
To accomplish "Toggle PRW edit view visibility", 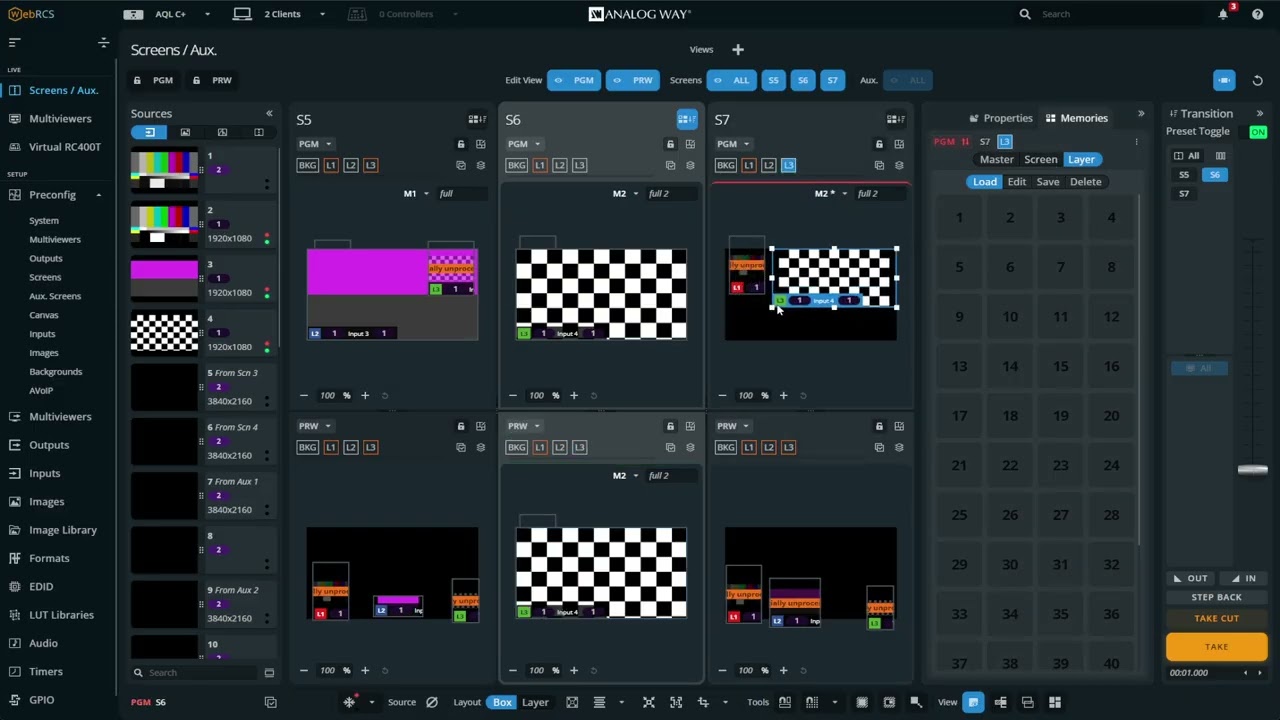I will coord(633,80).
